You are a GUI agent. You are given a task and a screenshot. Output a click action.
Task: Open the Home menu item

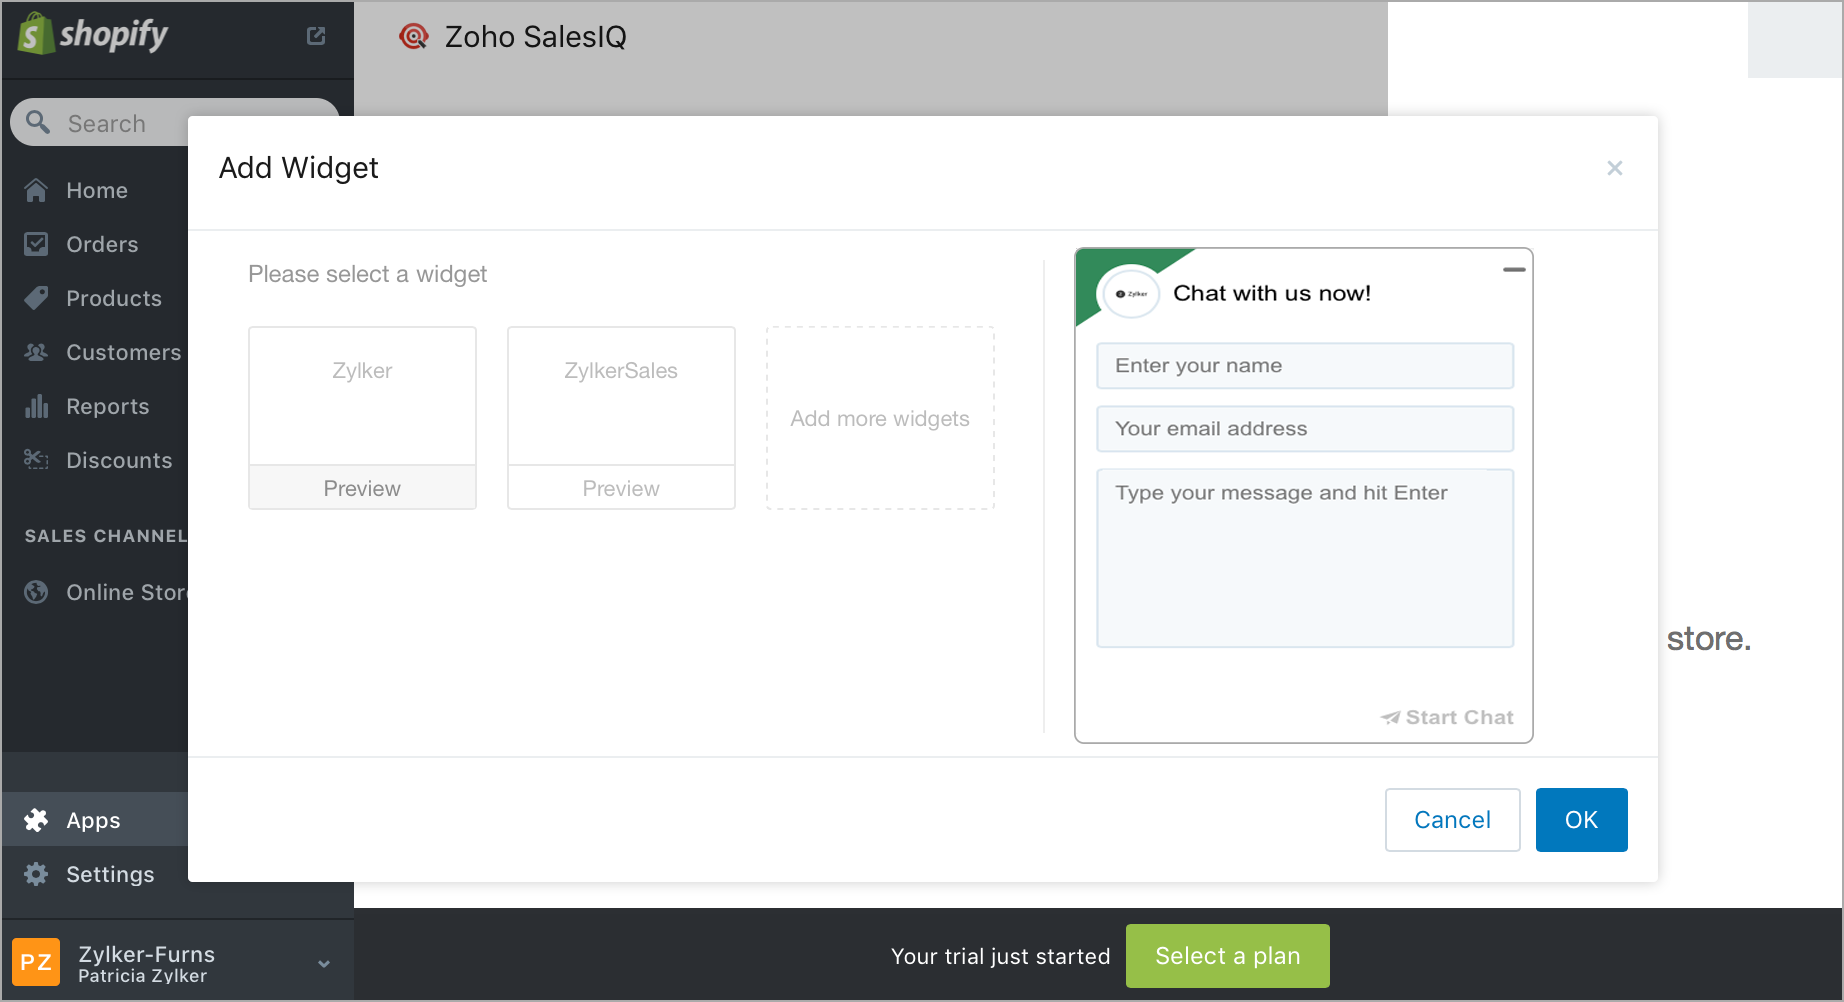pyautogui.click(x=96, y=190)
